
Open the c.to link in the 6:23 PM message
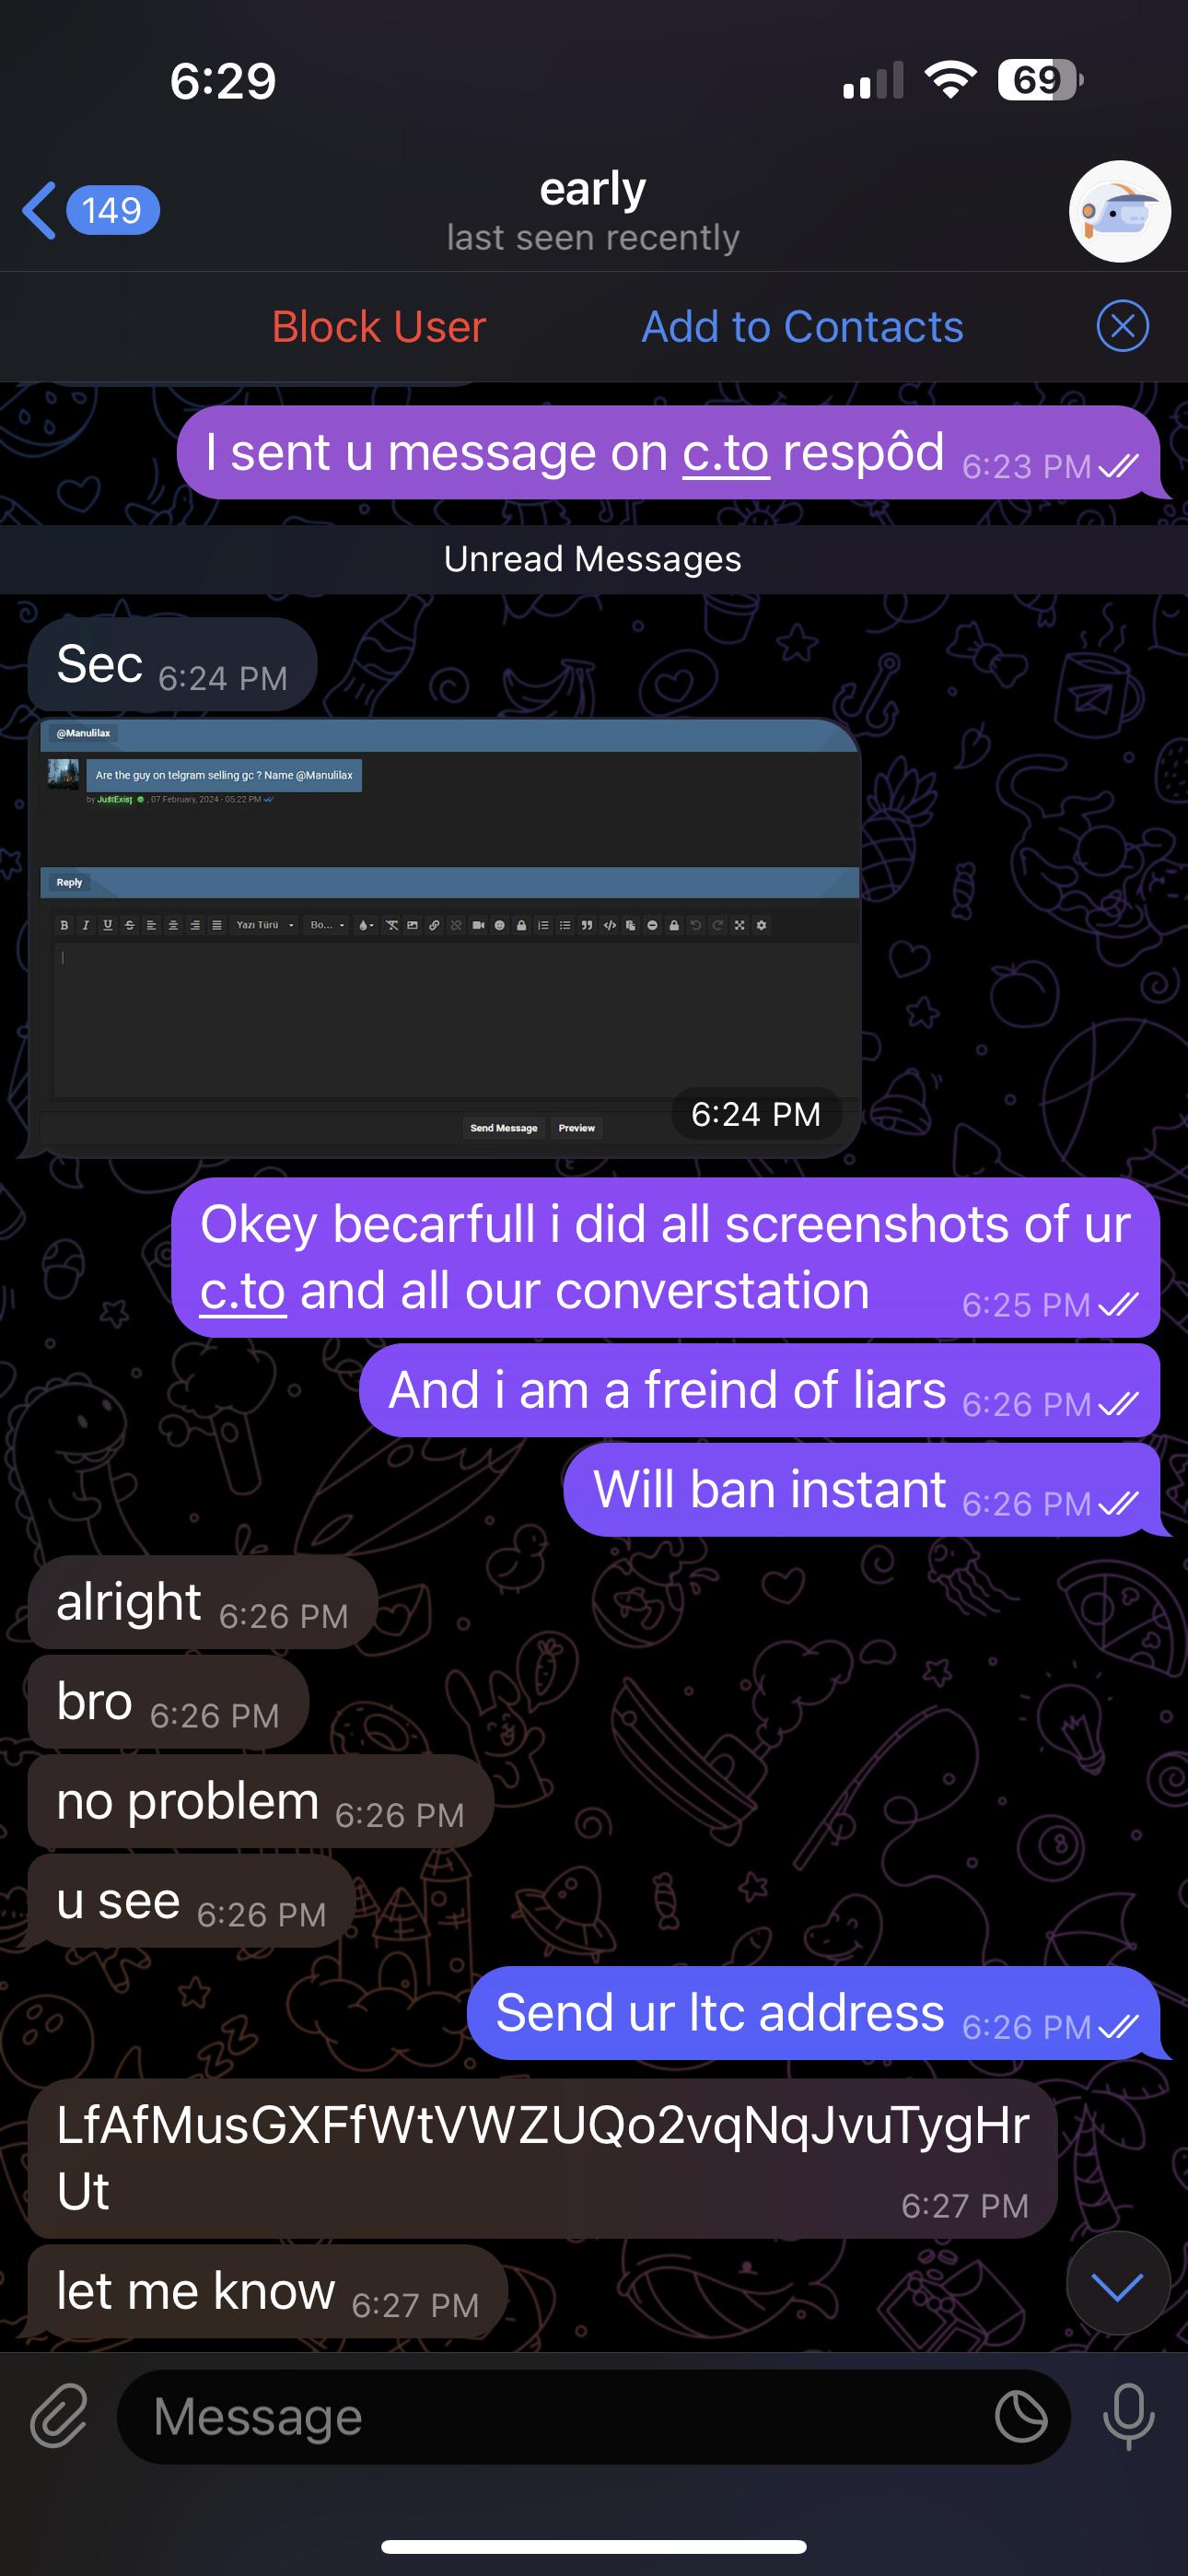(725, 453)
